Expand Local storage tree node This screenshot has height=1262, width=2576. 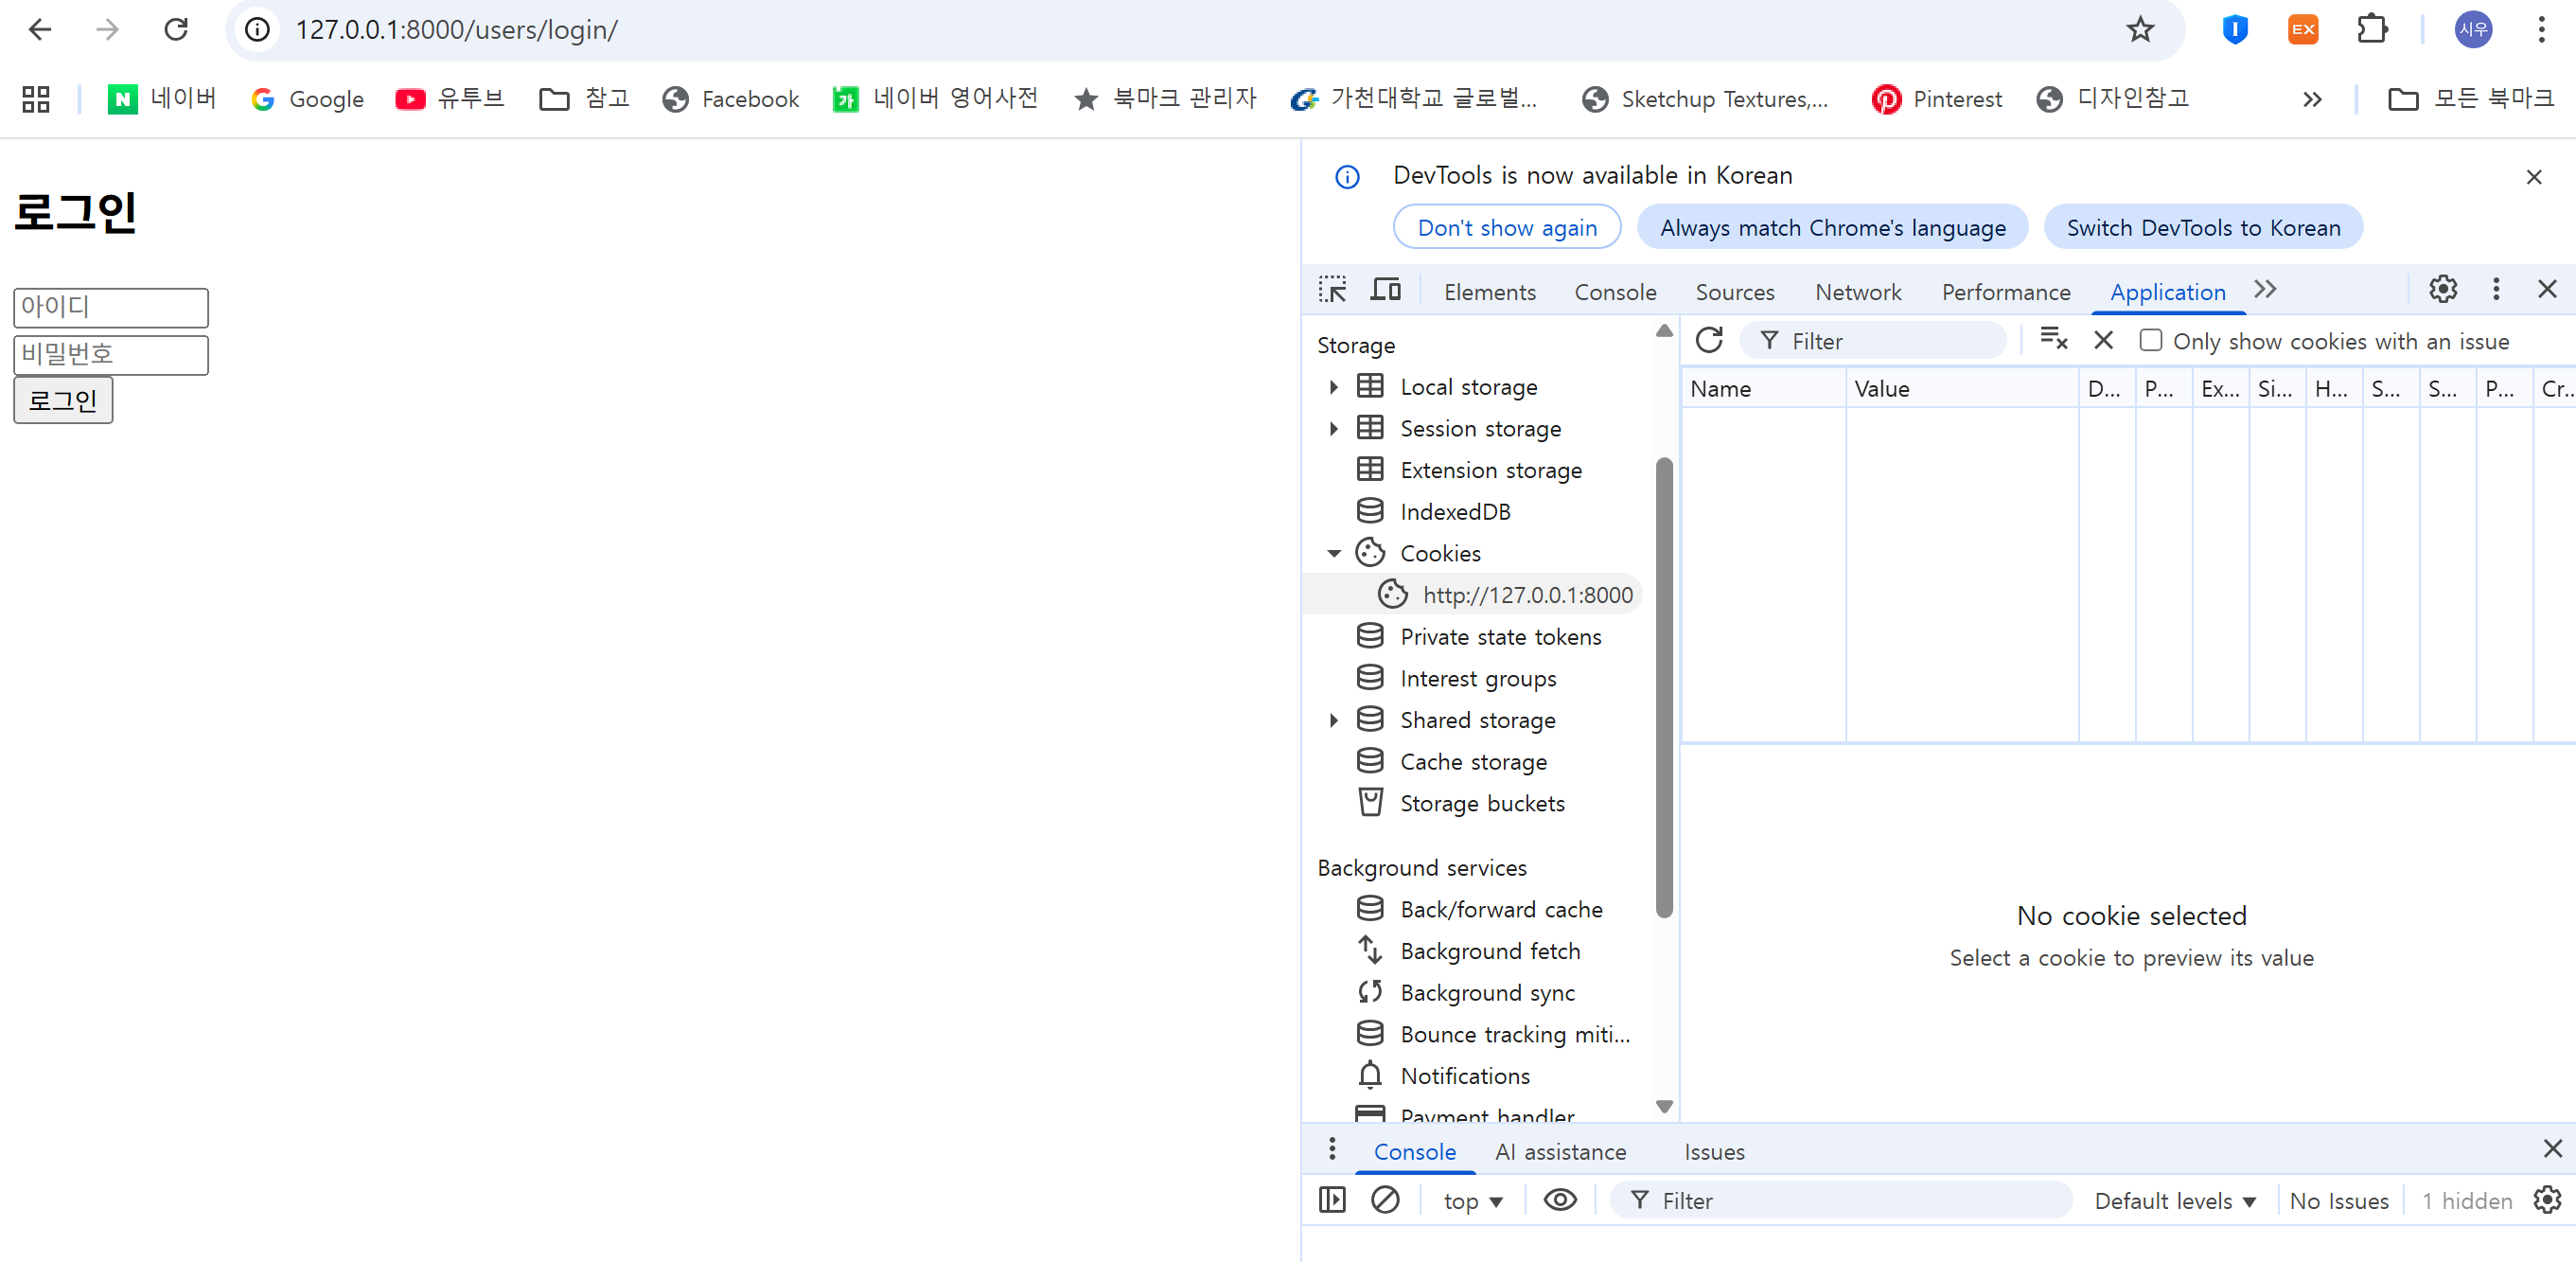point(1333,387)
